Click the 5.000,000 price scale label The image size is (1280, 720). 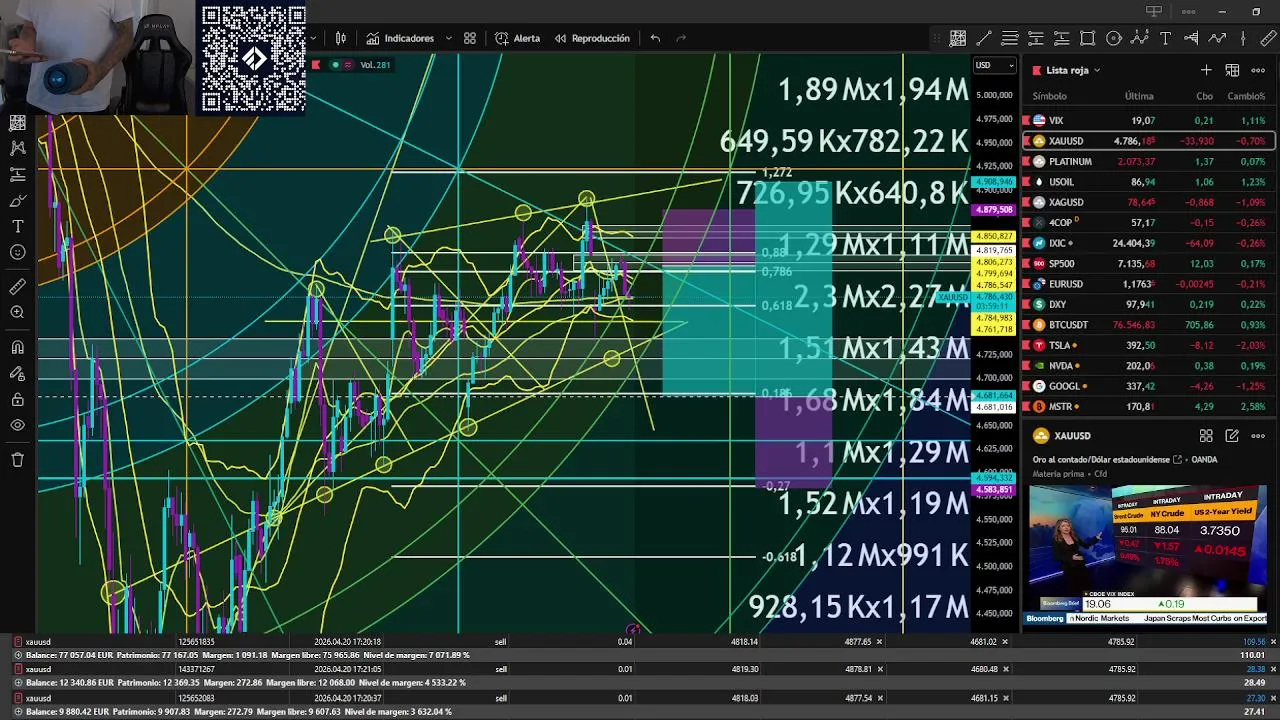click(994, 95)
